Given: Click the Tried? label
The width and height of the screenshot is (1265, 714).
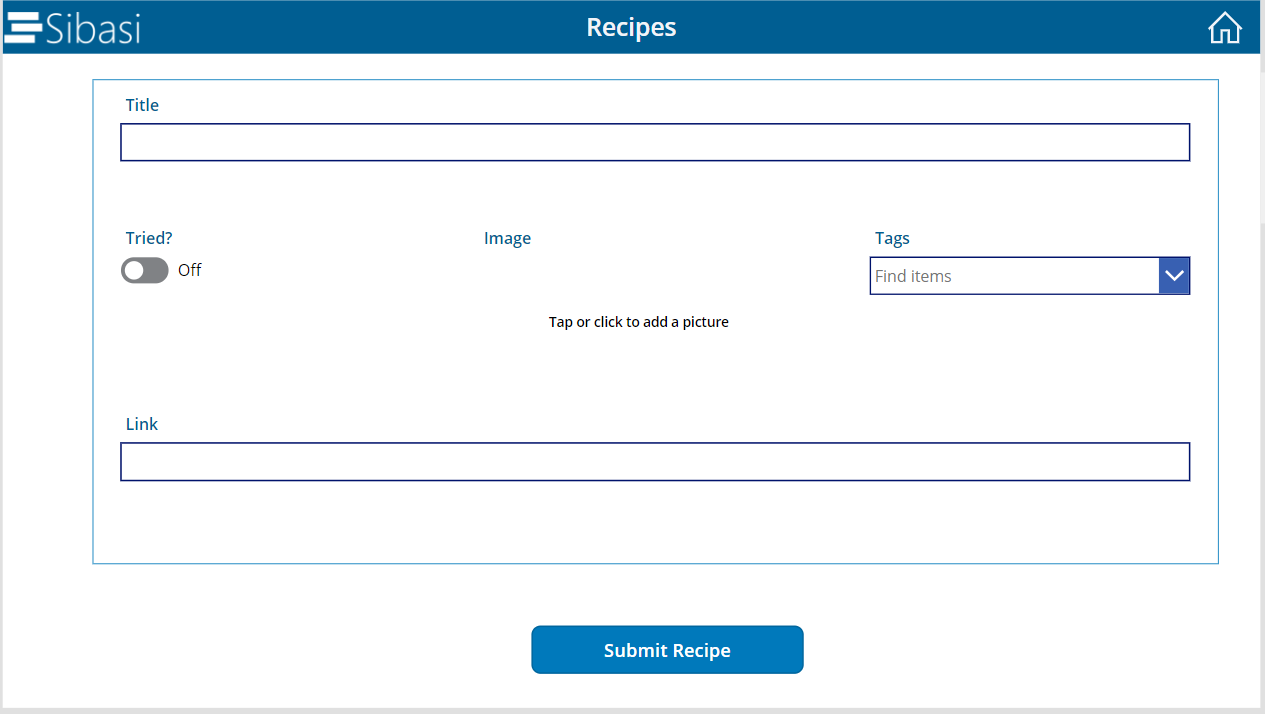Looking at the screenshot, I should pos(149,238).
